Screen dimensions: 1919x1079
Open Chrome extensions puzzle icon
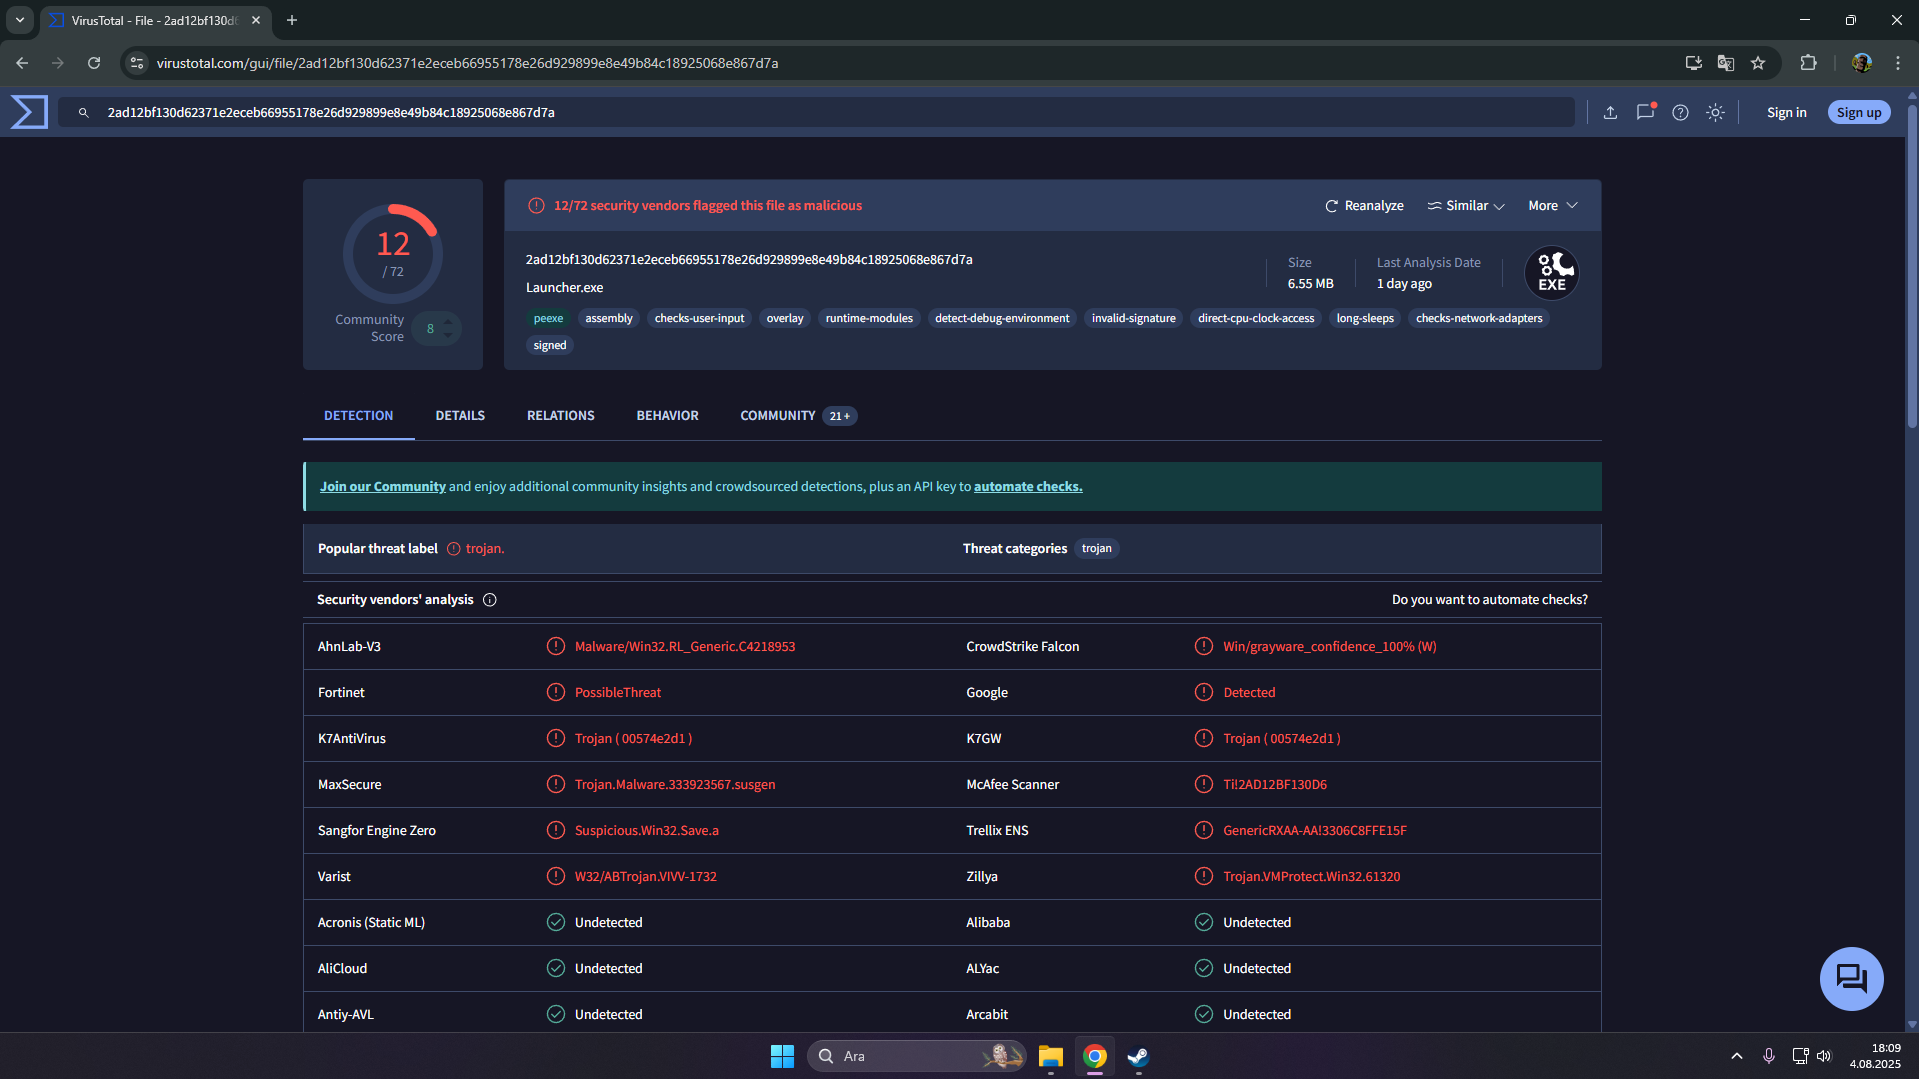point(1808,63)
